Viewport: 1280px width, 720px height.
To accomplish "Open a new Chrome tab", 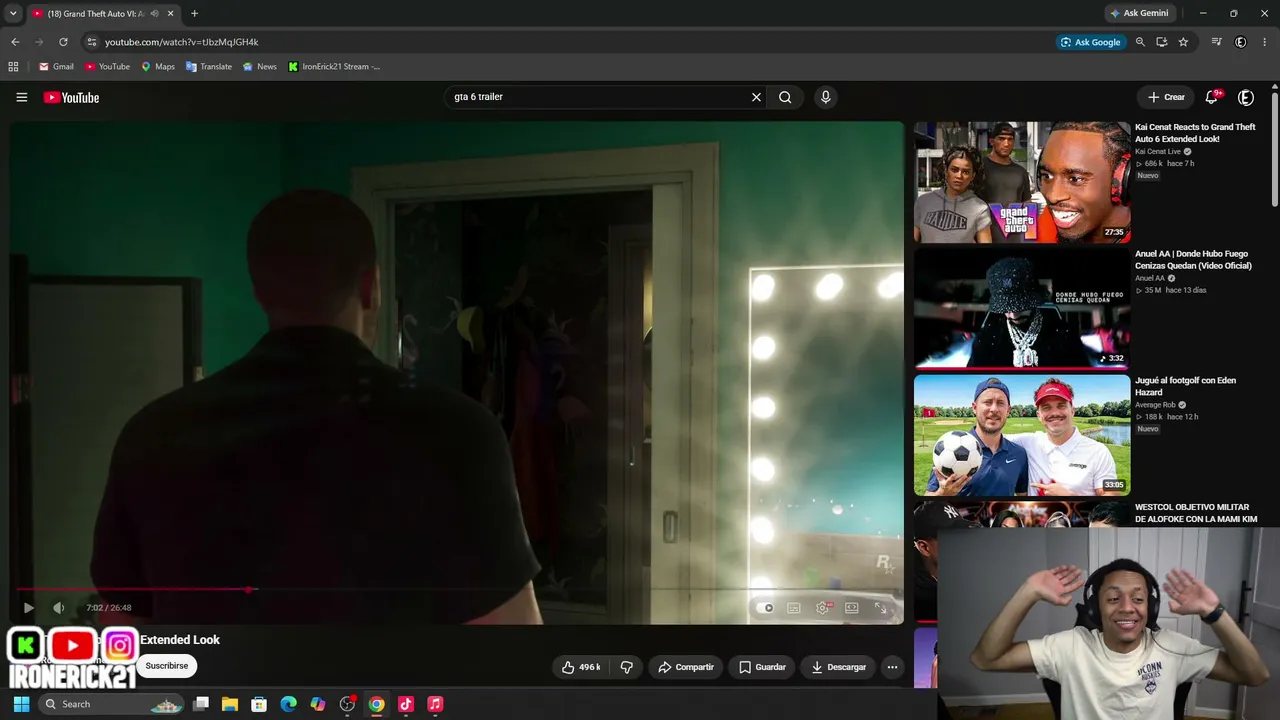I will pyautogui.click(x=194, y=13).
